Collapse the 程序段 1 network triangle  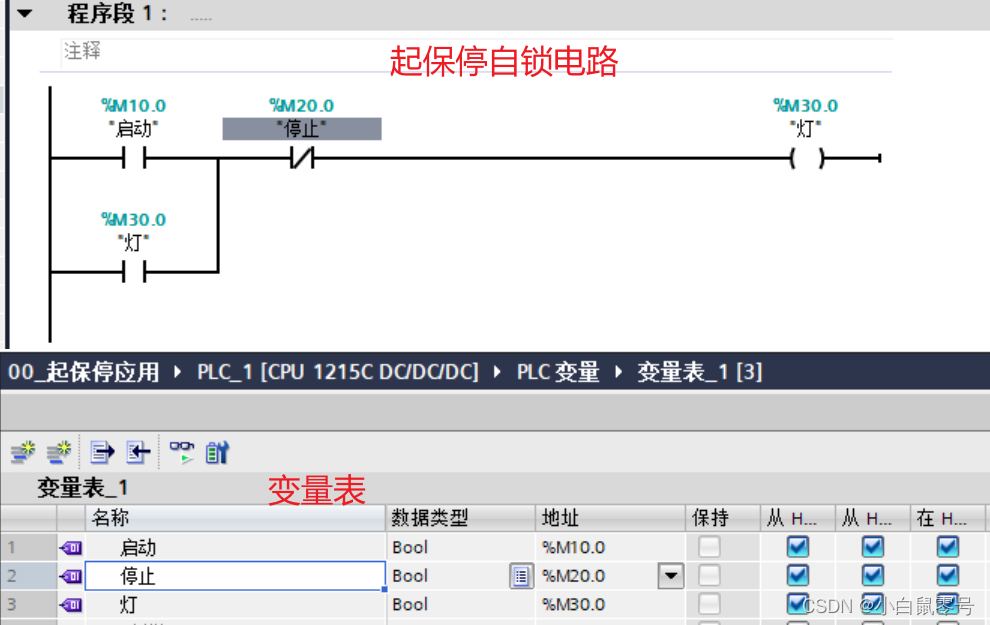coord(25,13)
